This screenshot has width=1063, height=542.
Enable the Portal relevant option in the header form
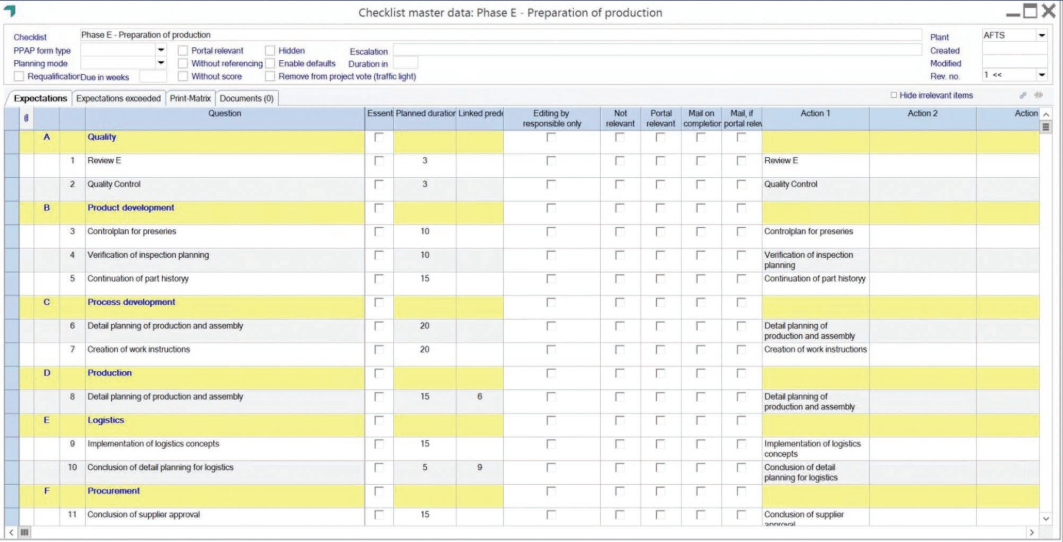(x=183, y=50)
